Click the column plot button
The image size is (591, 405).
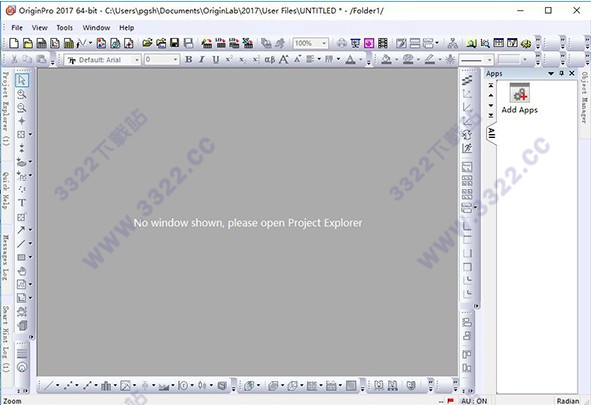[107, 385]
